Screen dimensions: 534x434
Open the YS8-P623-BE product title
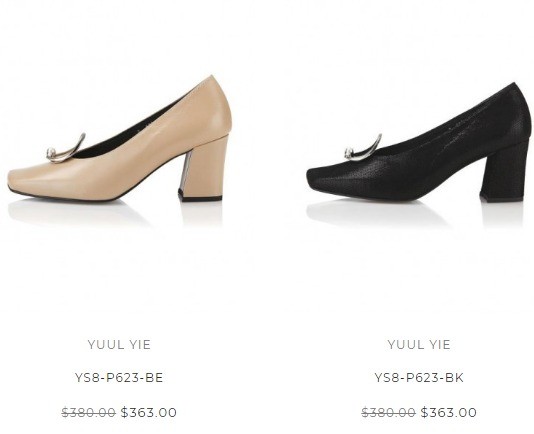point(119,378)
